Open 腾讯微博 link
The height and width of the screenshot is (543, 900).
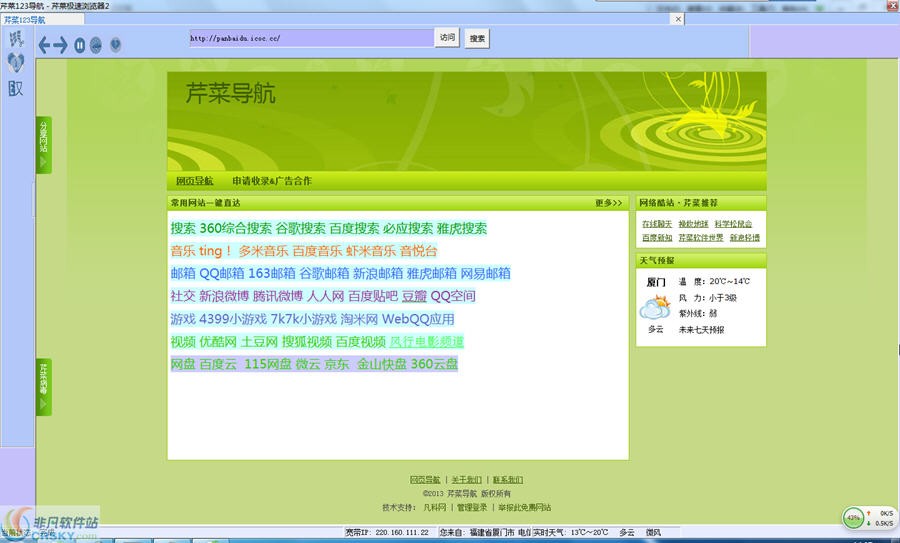tap(278, 296)
